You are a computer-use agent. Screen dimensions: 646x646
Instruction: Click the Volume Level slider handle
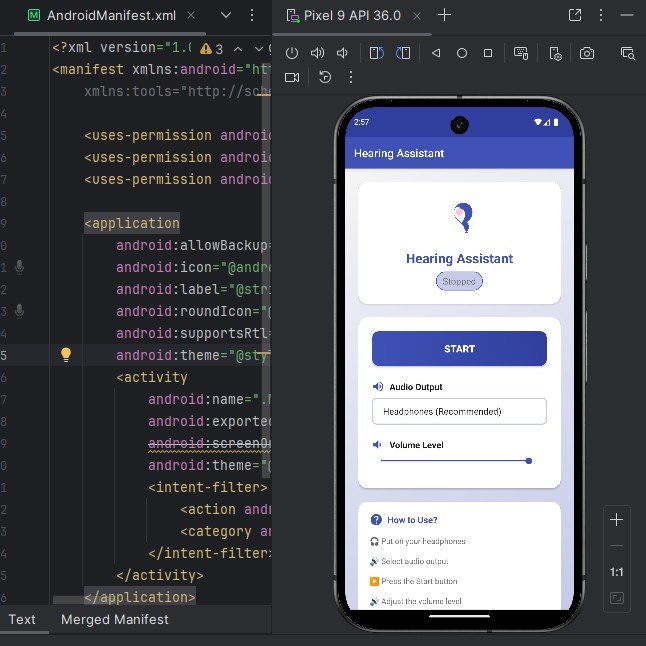pyautogui.click(x=528, y=461)
